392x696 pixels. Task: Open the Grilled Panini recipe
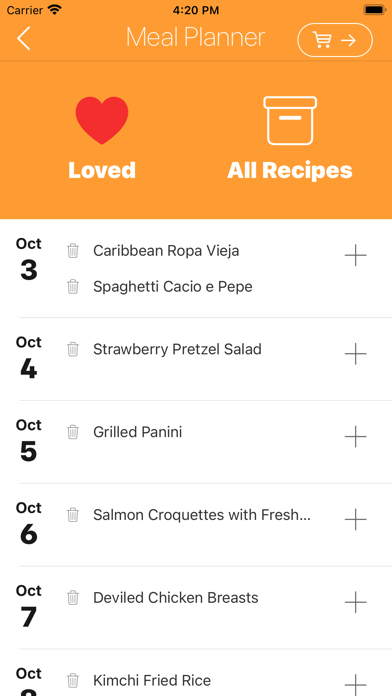point(138,432)
